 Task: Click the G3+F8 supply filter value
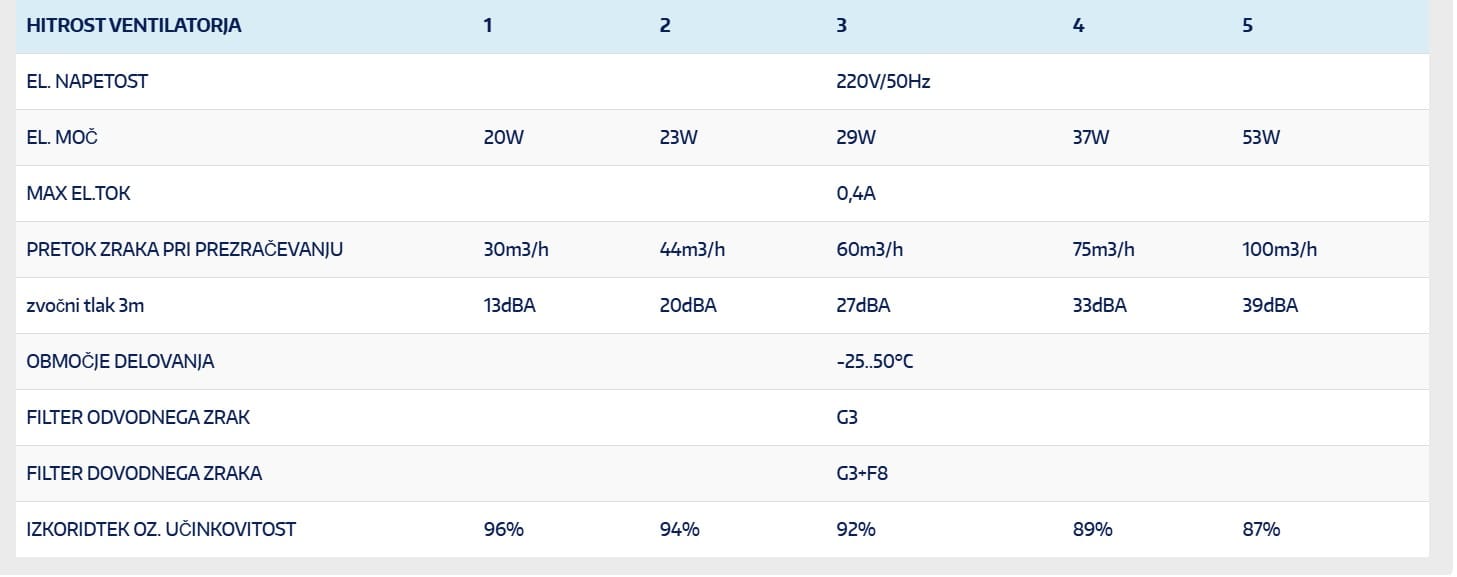click(x=862, y=474)
